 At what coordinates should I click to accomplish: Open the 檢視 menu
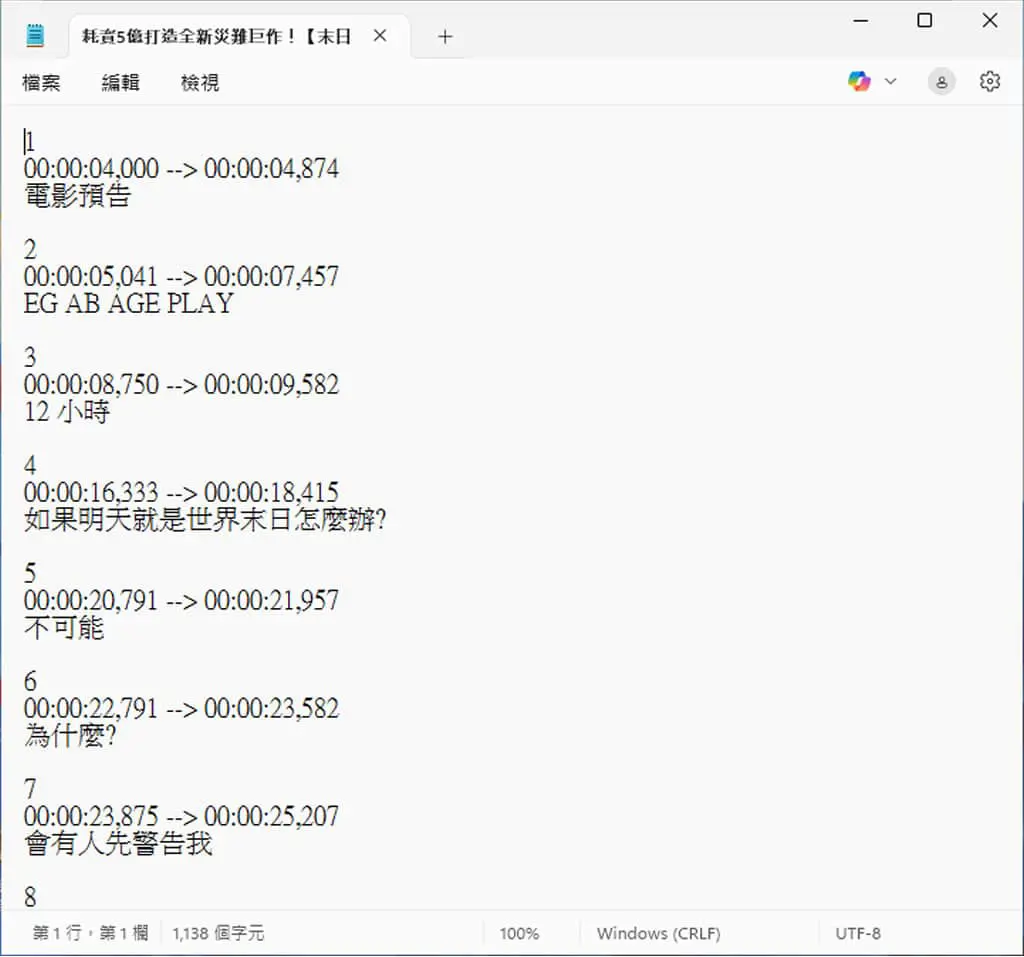click(x=200, y=82)
